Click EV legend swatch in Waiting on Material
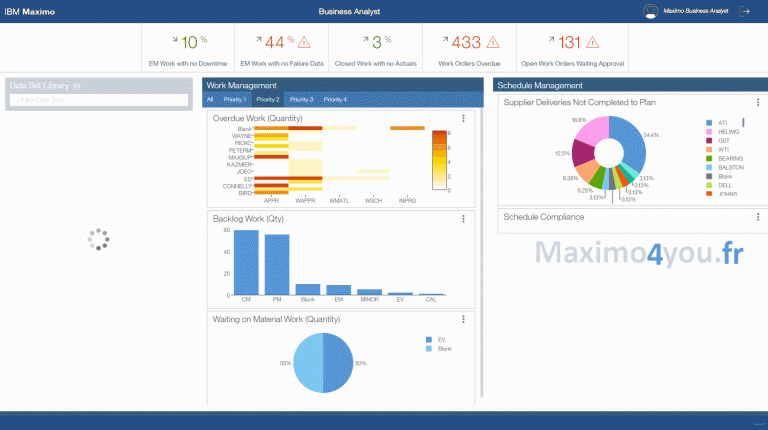The image size is (768, 430). click(x=429, y=340)
